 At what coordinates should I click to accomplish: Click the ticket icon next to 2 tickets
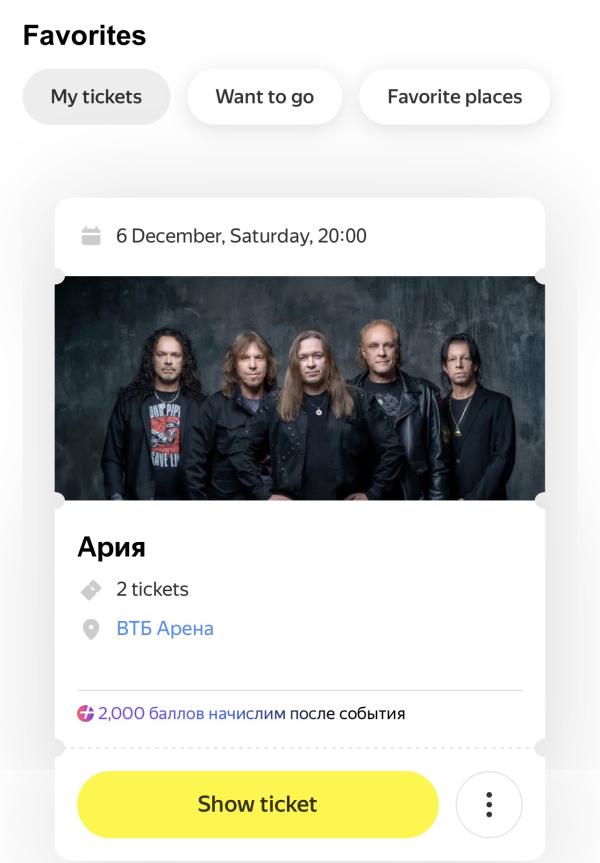[x=91, y=590]
